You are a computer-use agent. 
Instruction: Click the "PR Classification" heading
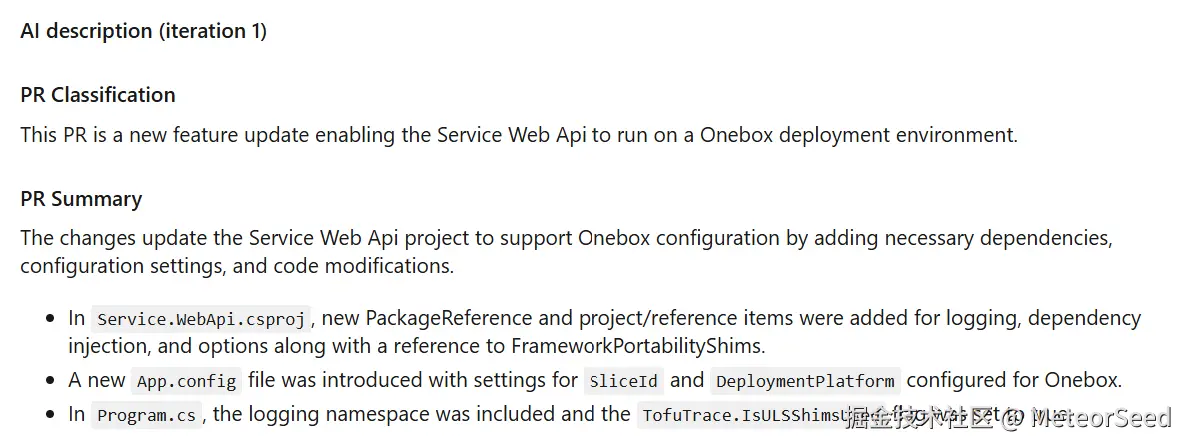coord(98,95)
